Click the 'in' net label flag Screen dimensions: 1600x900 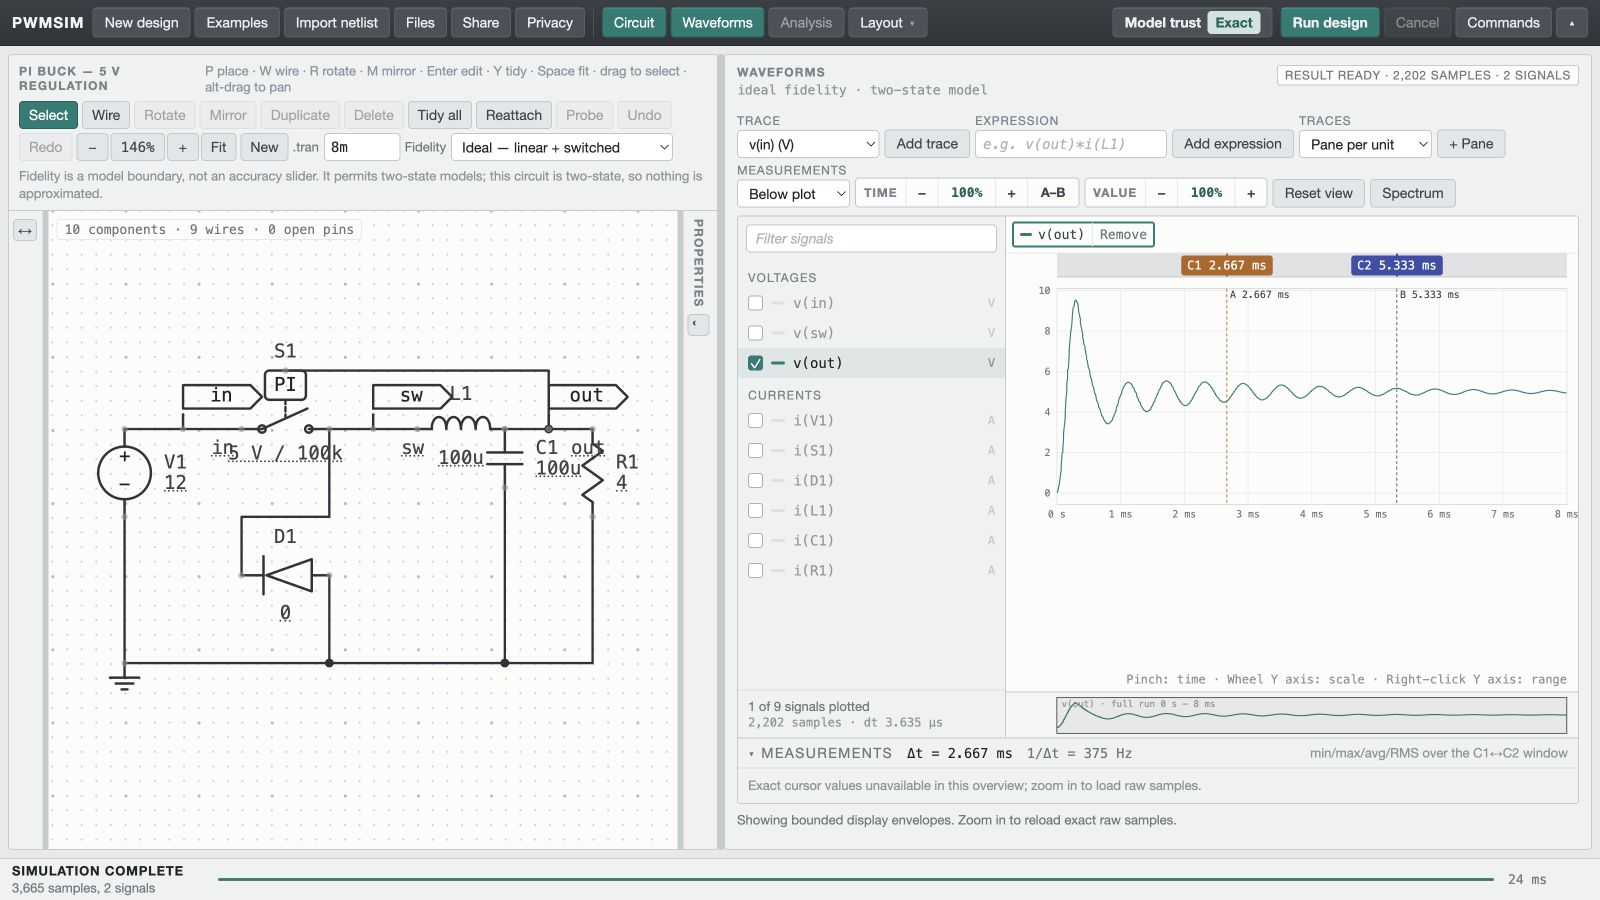point(222,396)
